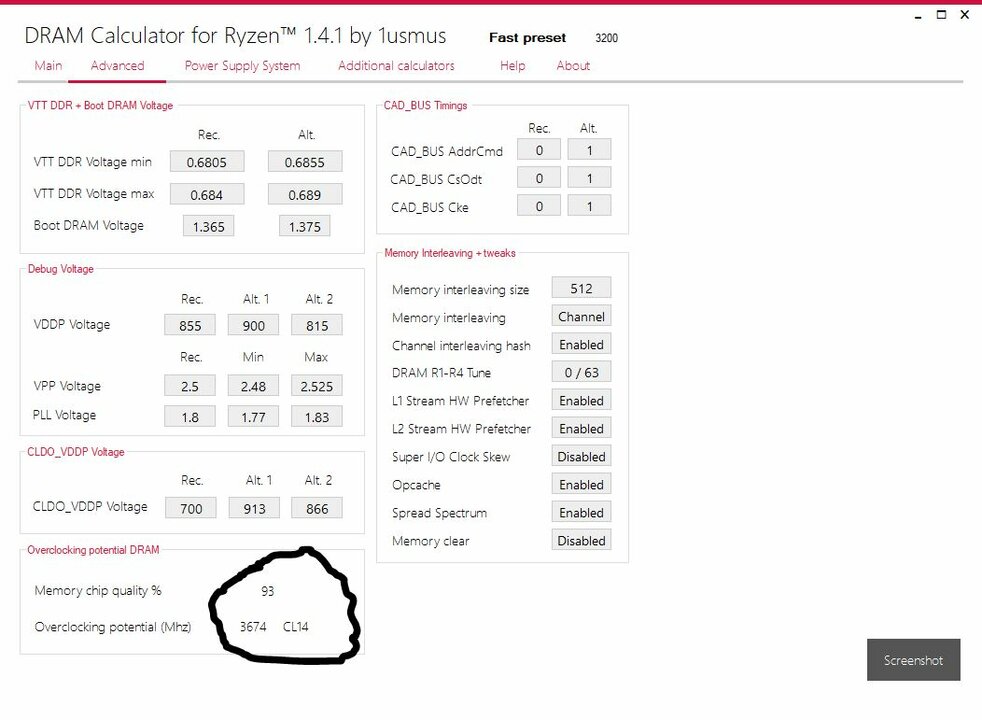Click VTT DDR Voltage max Rec. value 0.684
982x720 pixels.
coord(207,195)
